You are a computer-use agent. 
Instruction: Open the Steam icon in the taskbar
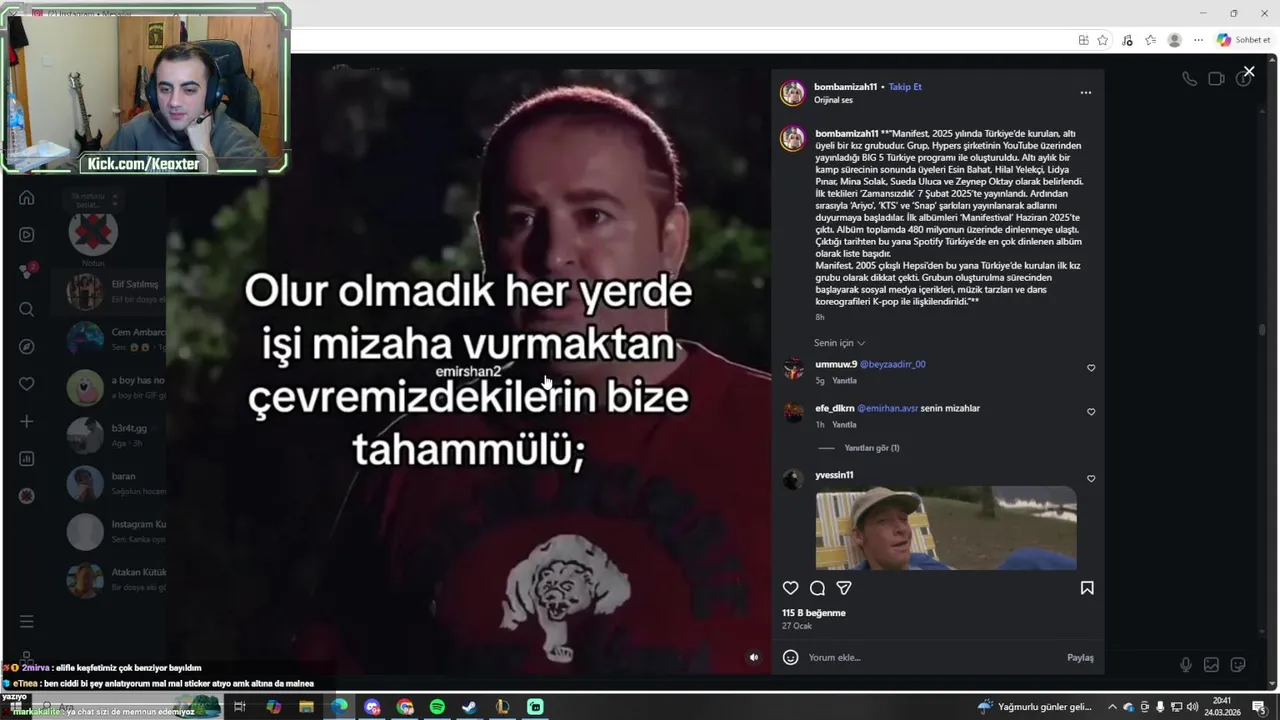click(469, 707)
